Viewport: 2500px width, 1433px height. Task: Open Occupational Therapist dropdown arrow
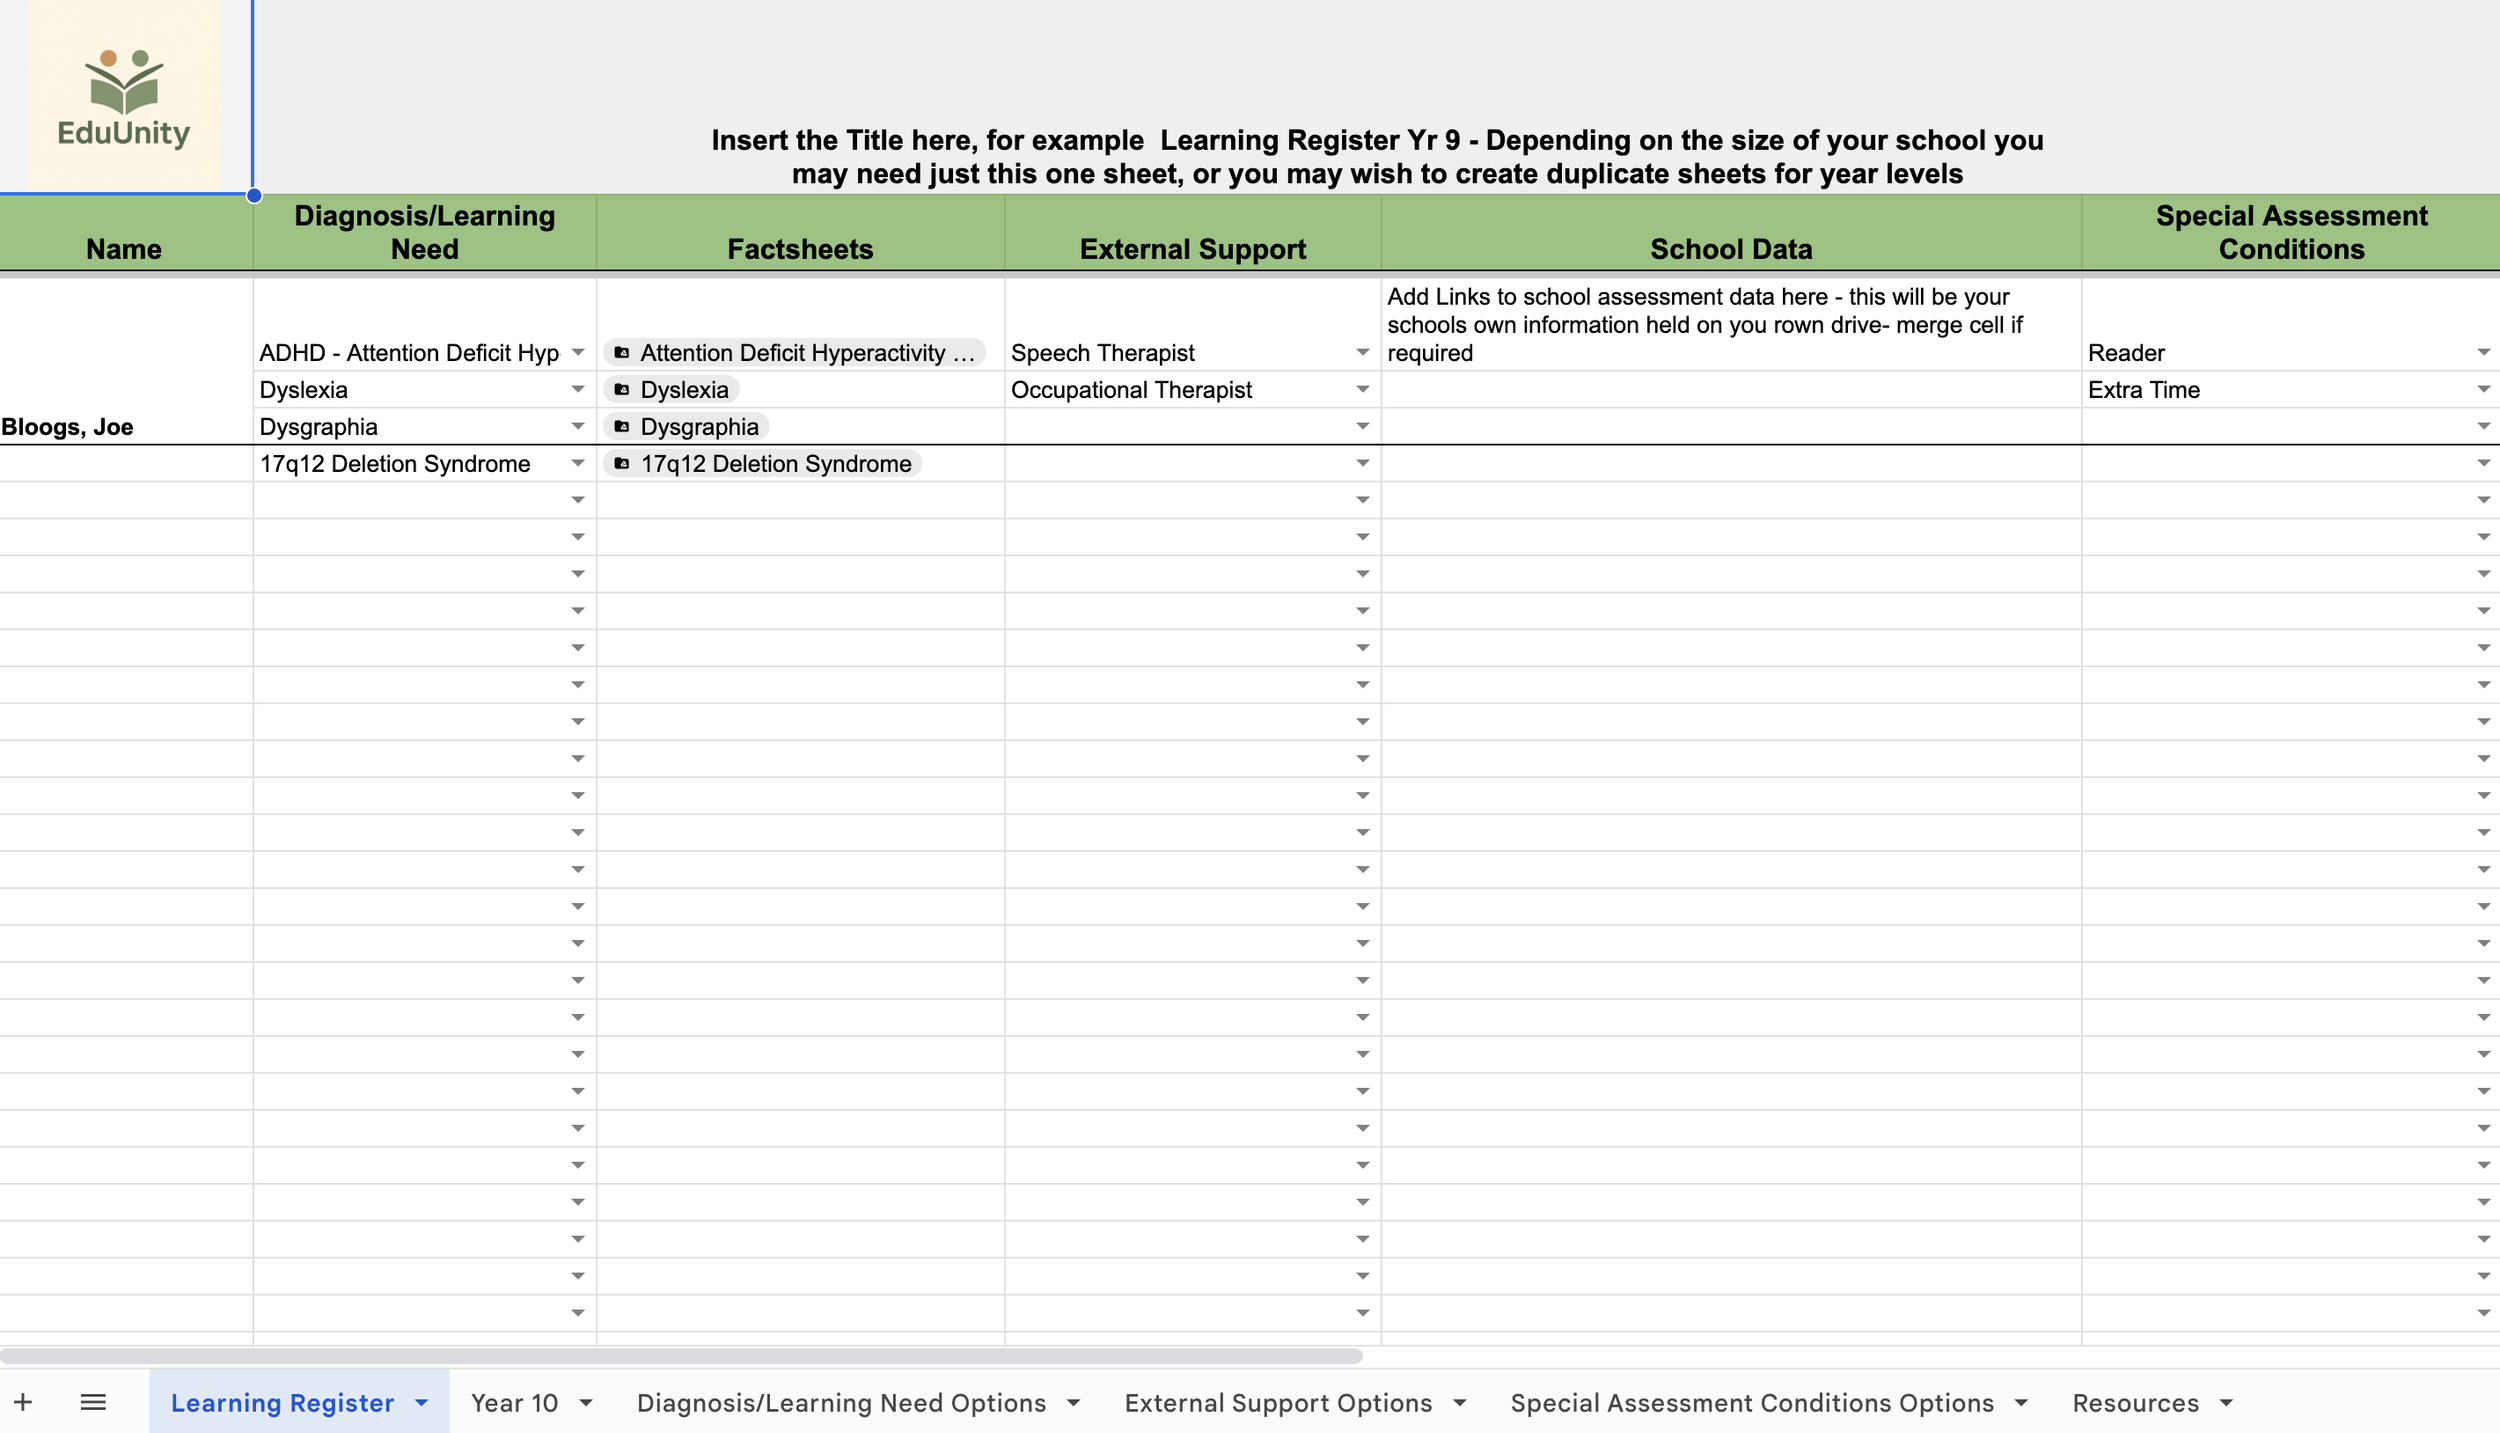pyautogui.click(x=1362, y=389)
